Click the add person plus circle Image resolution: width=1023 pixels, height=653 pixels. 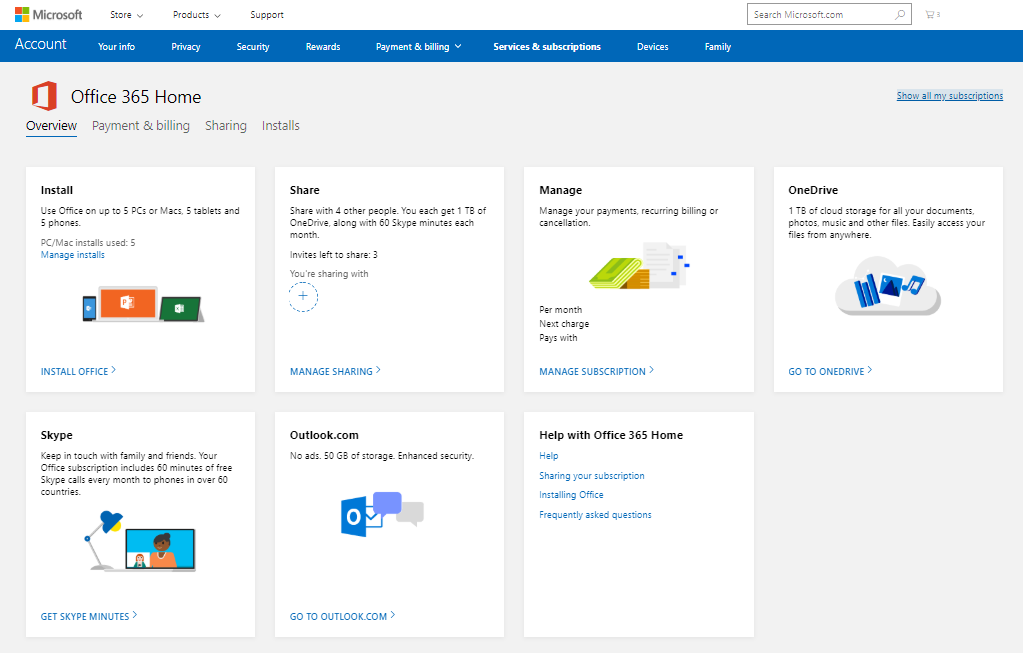pyautogui.click(x=303, y=297)
